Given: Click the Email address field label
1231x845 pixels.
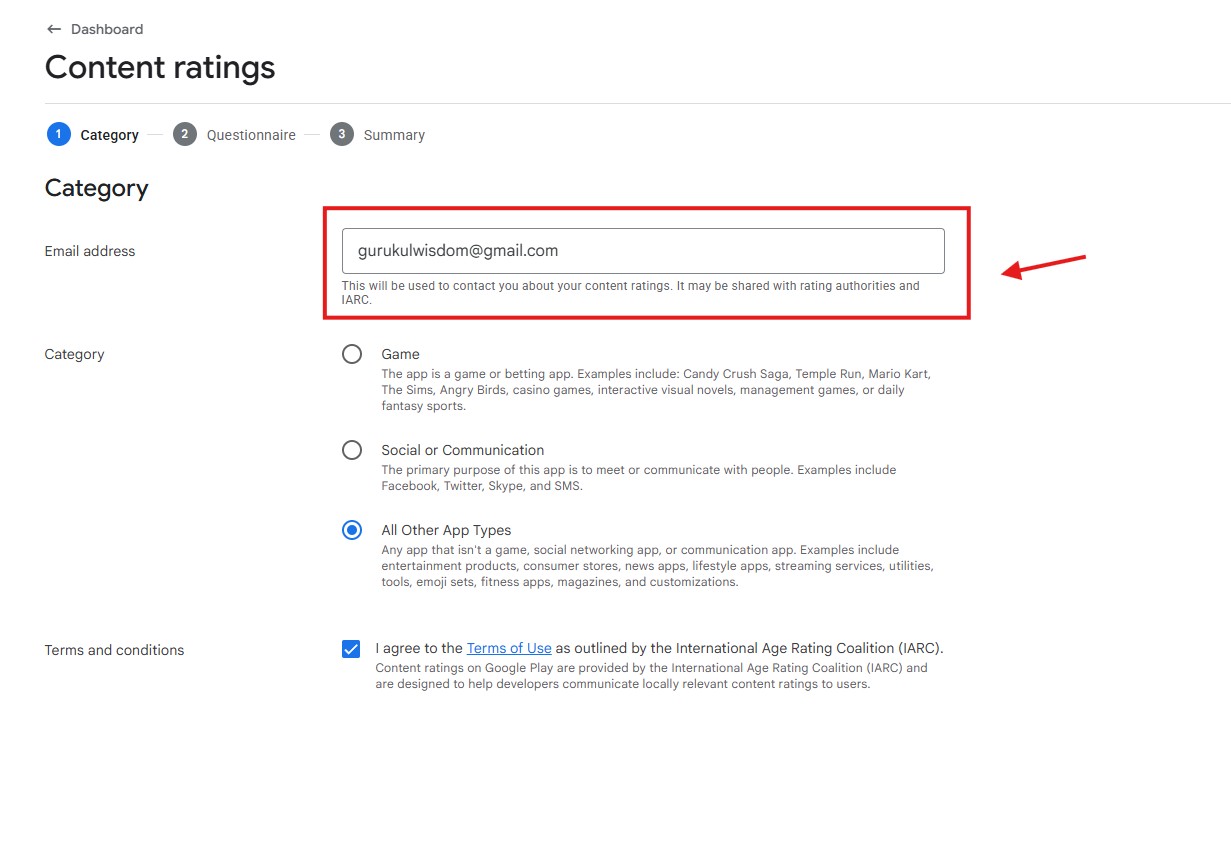Looking at the screenshot, I should [90, 251].
